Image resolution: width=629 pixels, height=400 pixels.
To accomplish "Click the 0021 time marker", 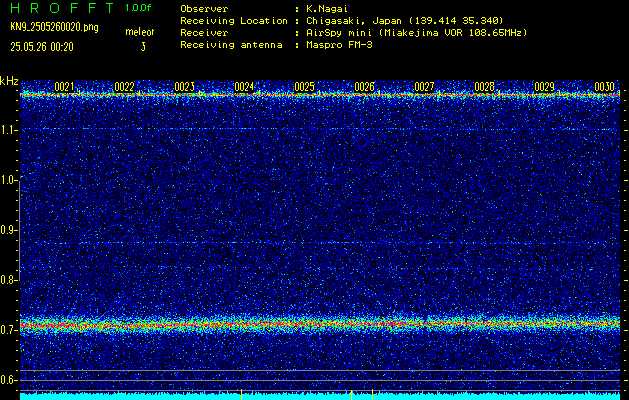I will pyautogui.click(x=64, y=87).
